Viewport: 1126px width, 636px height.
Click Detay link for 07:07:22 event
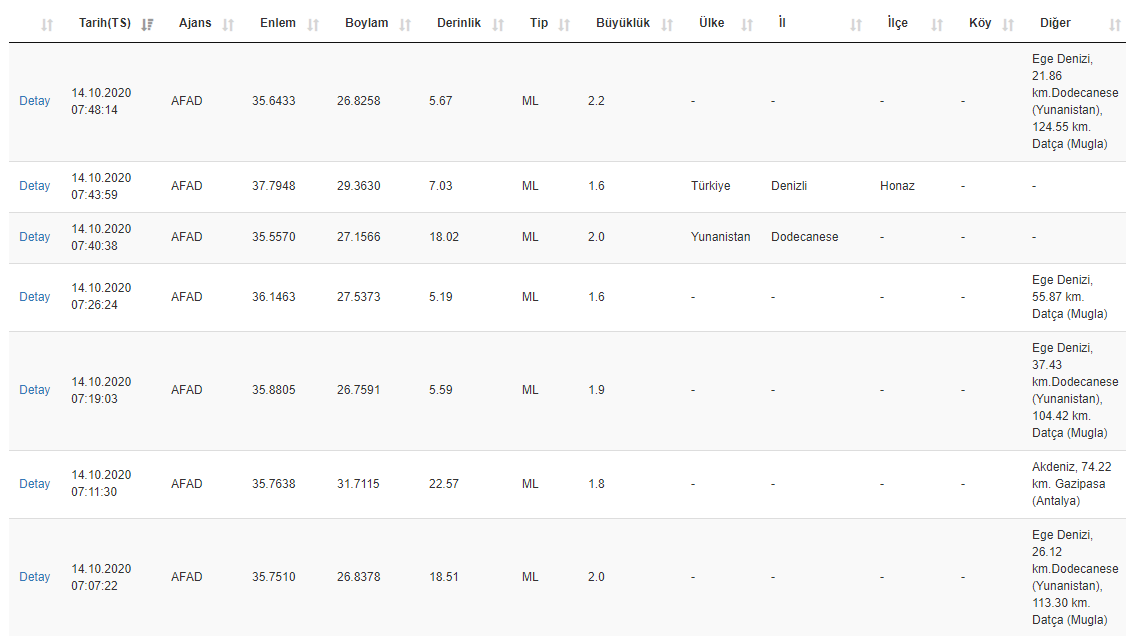point(34,577)
